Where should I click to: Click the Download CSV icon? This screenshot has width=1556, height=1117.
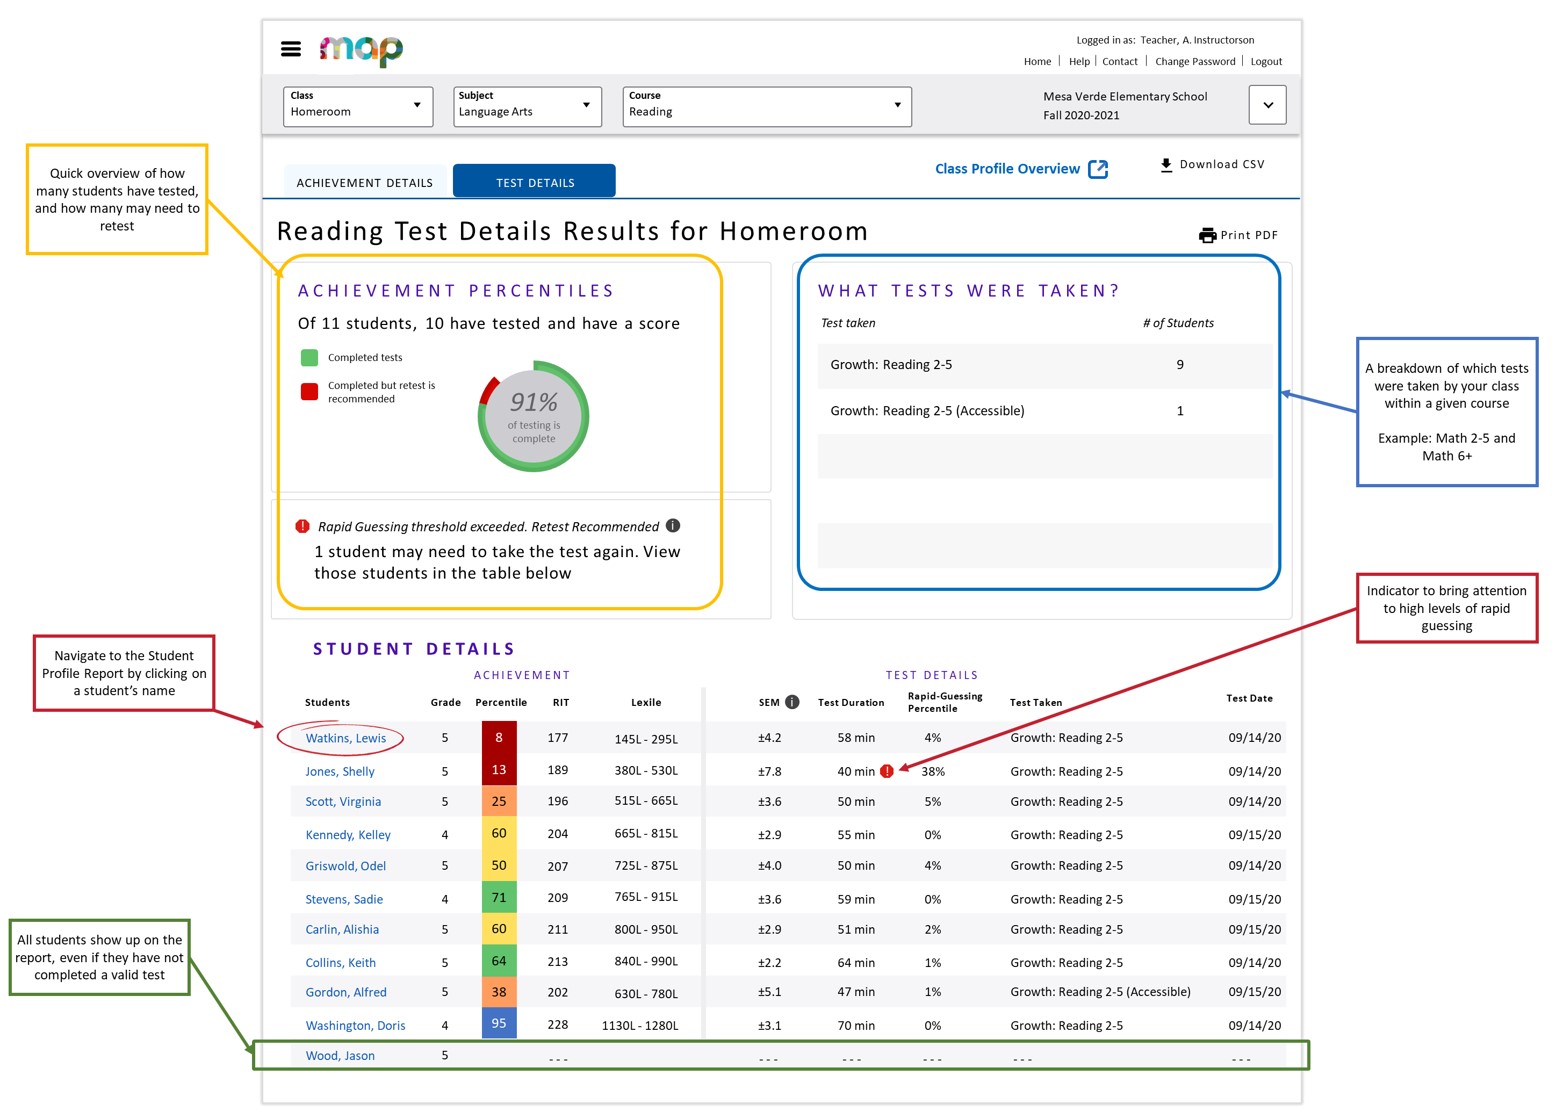pos(1166,164)
